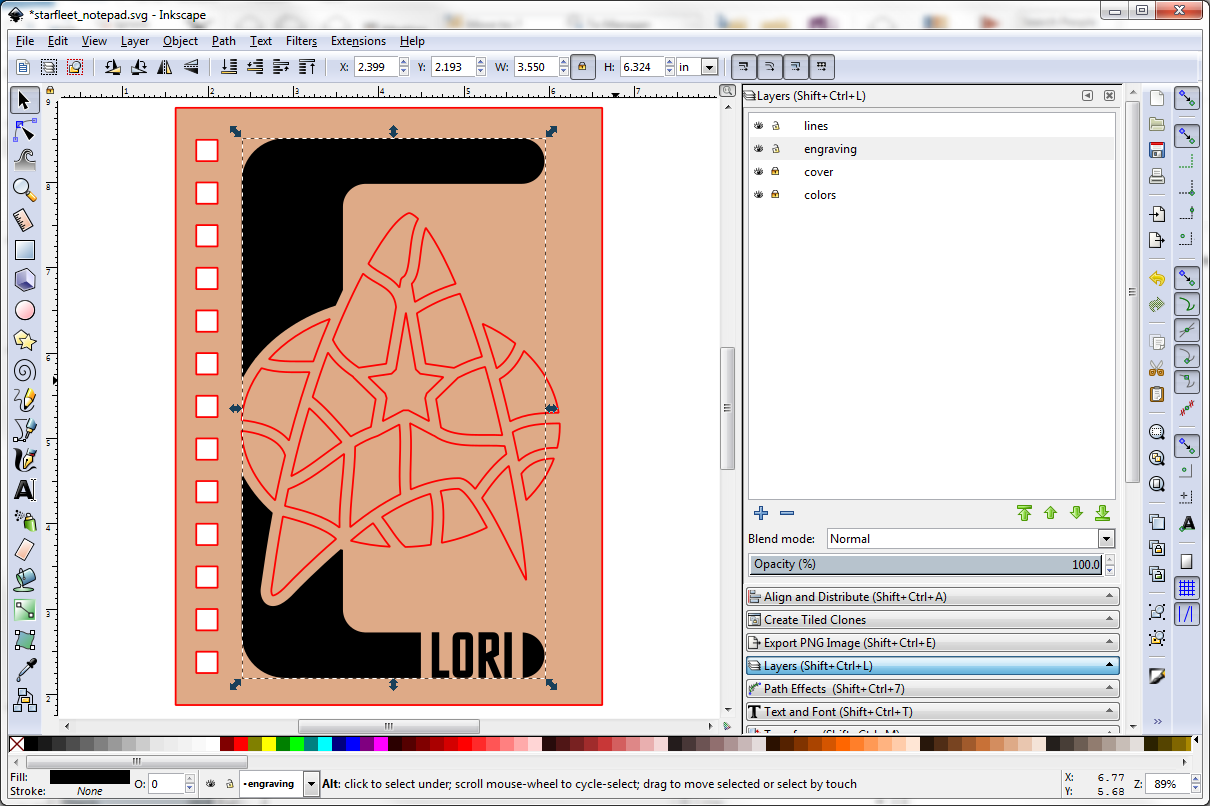Open the File menu
1210x806 pixels.
pos(25,41)
